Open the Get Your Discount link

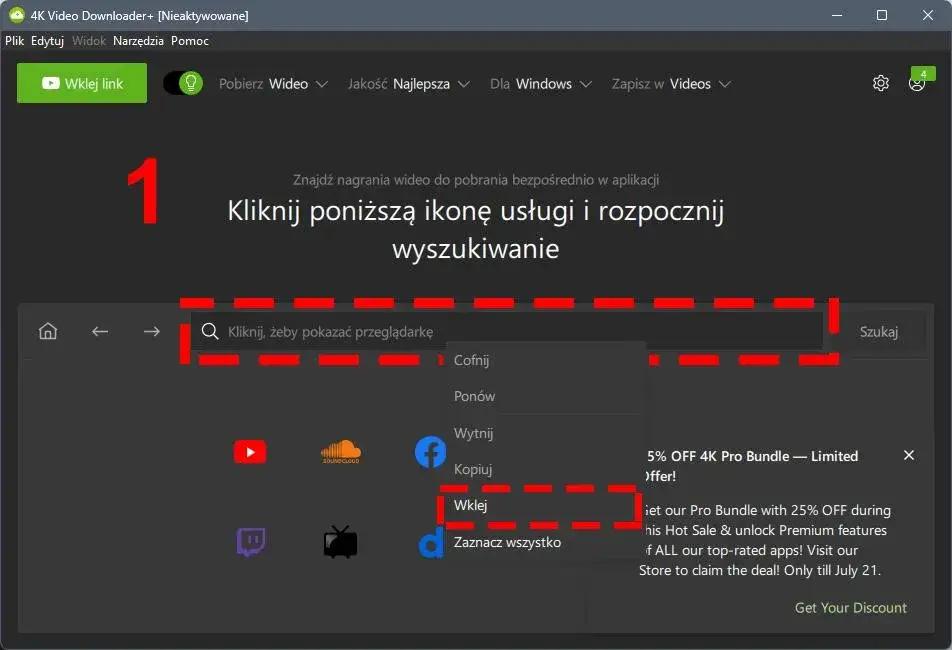coord(850,607)
